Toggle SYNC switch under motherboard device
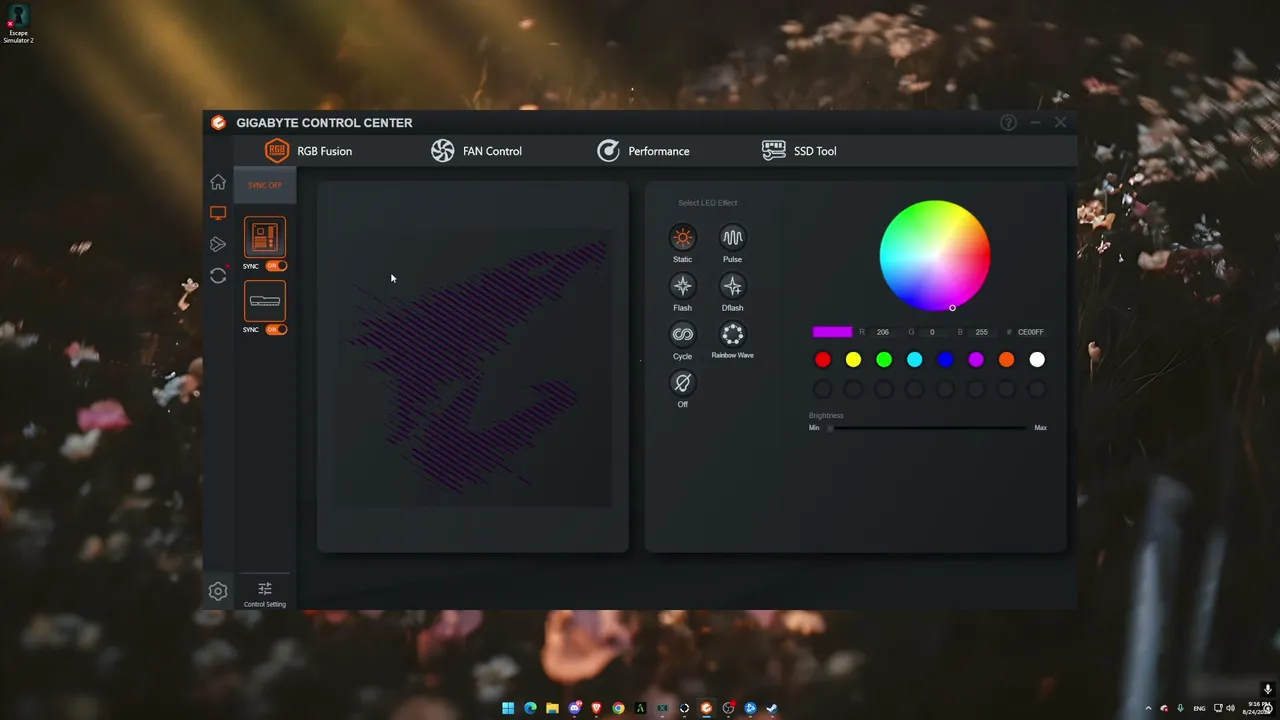Viewport: 1280px width, 720px height. click(x=276, y=266)
